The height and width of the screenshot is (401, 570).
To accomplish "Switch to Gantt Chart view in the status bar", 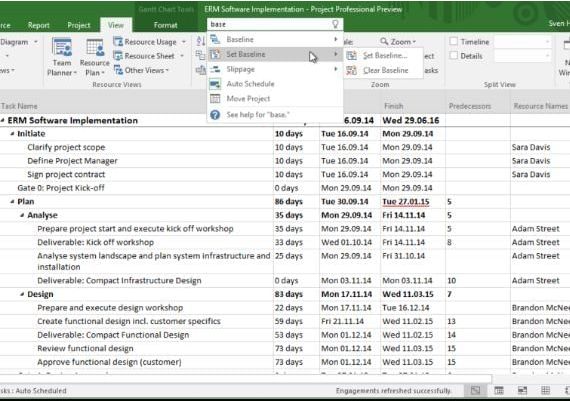I will coord(475,390).
